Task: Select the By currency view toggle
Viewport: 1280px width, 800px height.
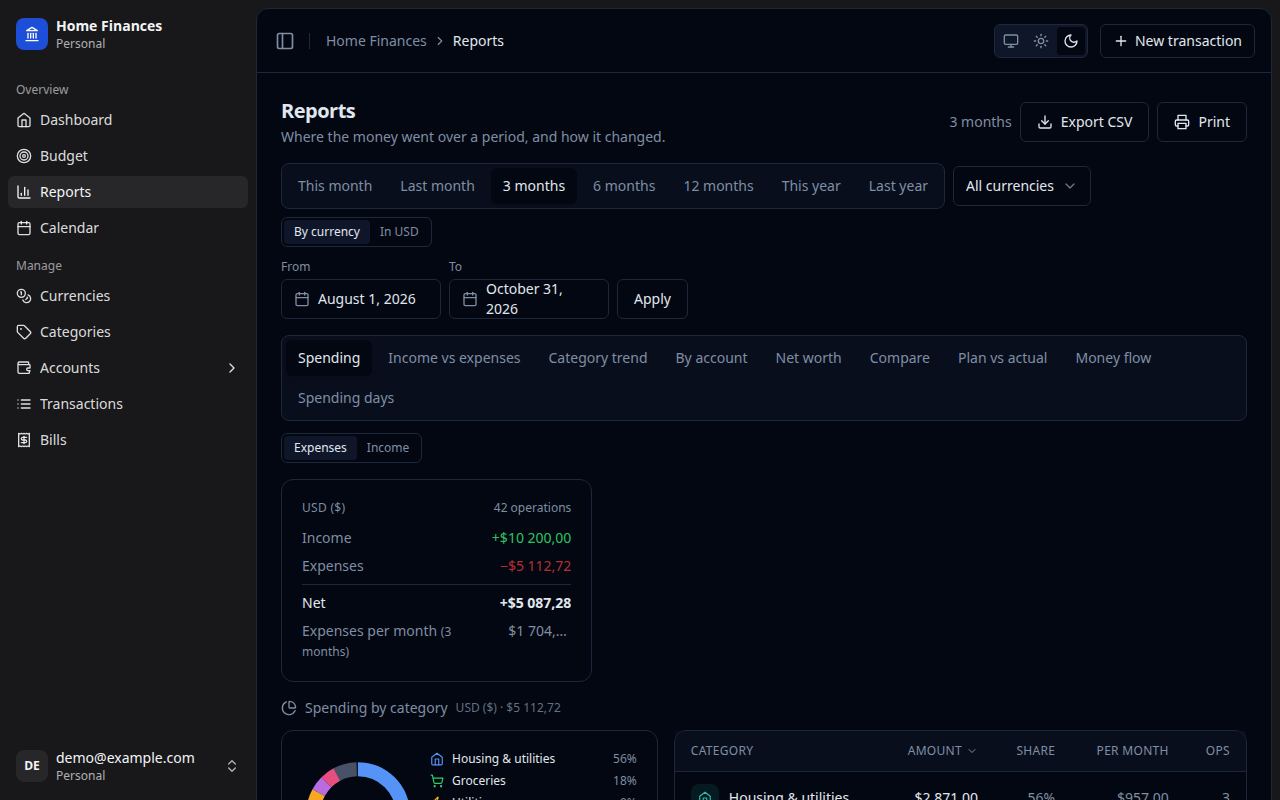Action: [x=327, y=232]
